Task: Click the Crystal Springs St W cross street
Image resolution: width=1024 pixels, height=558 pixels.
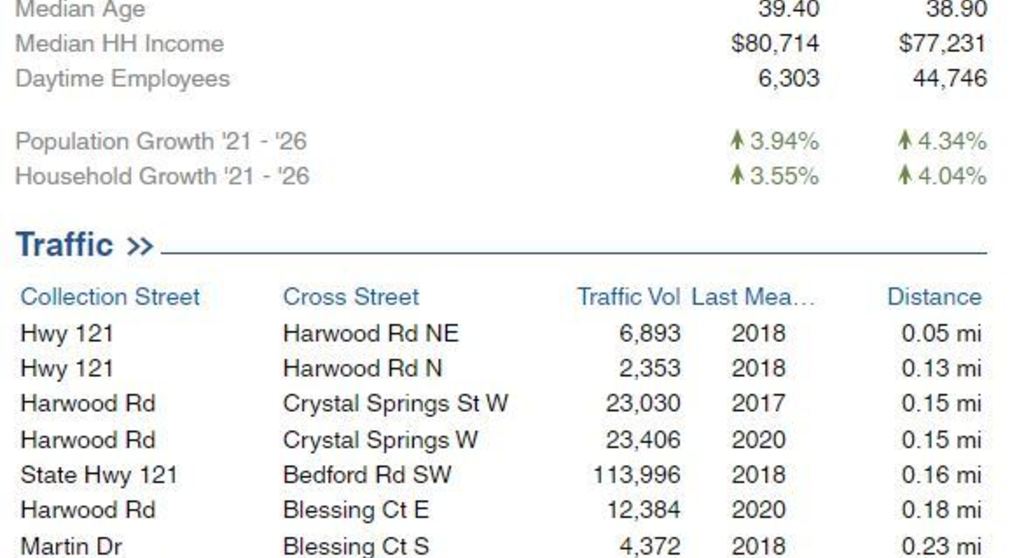Action: 395,404
